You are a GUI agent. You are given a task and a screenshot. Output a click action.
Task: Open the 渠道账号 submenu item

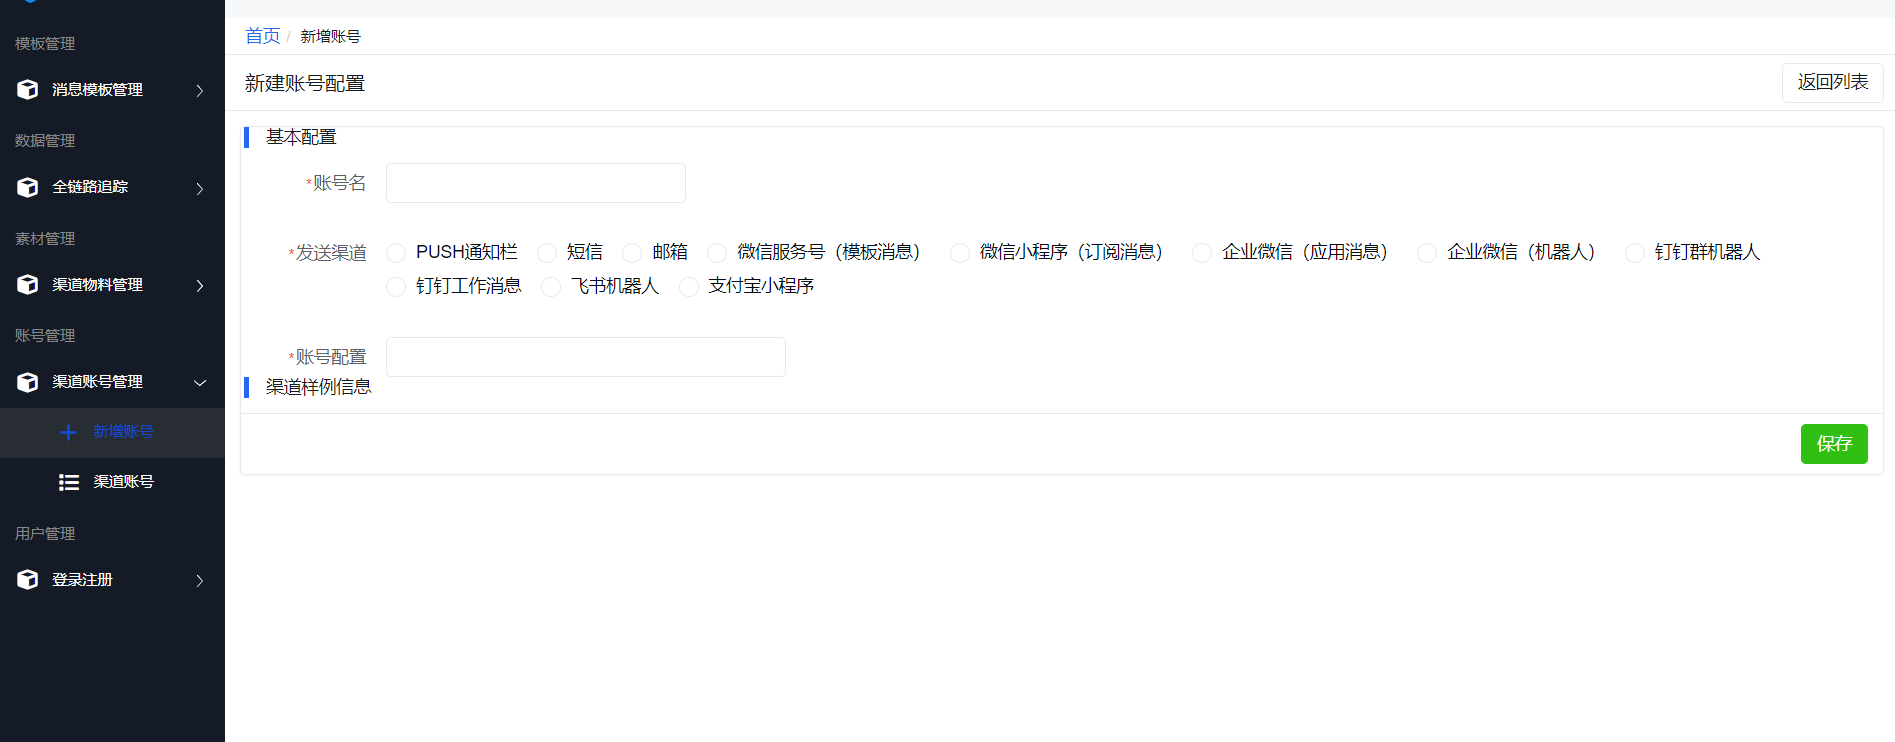[112, 482]
